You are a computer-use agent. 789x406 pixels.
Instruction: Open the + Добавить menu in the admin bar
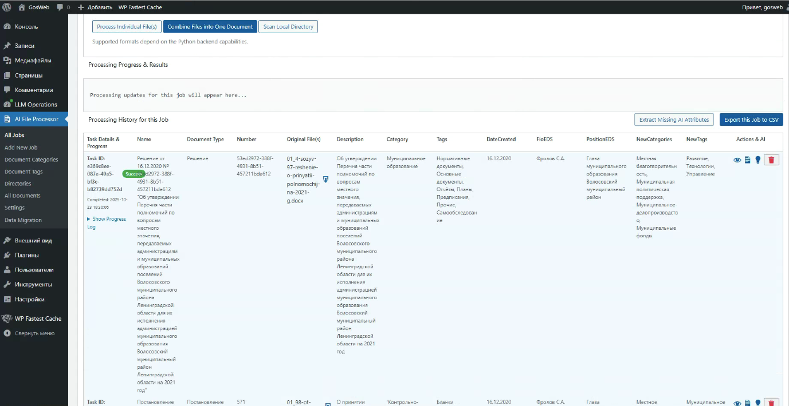pyautogui.click(x=96, y=6)
